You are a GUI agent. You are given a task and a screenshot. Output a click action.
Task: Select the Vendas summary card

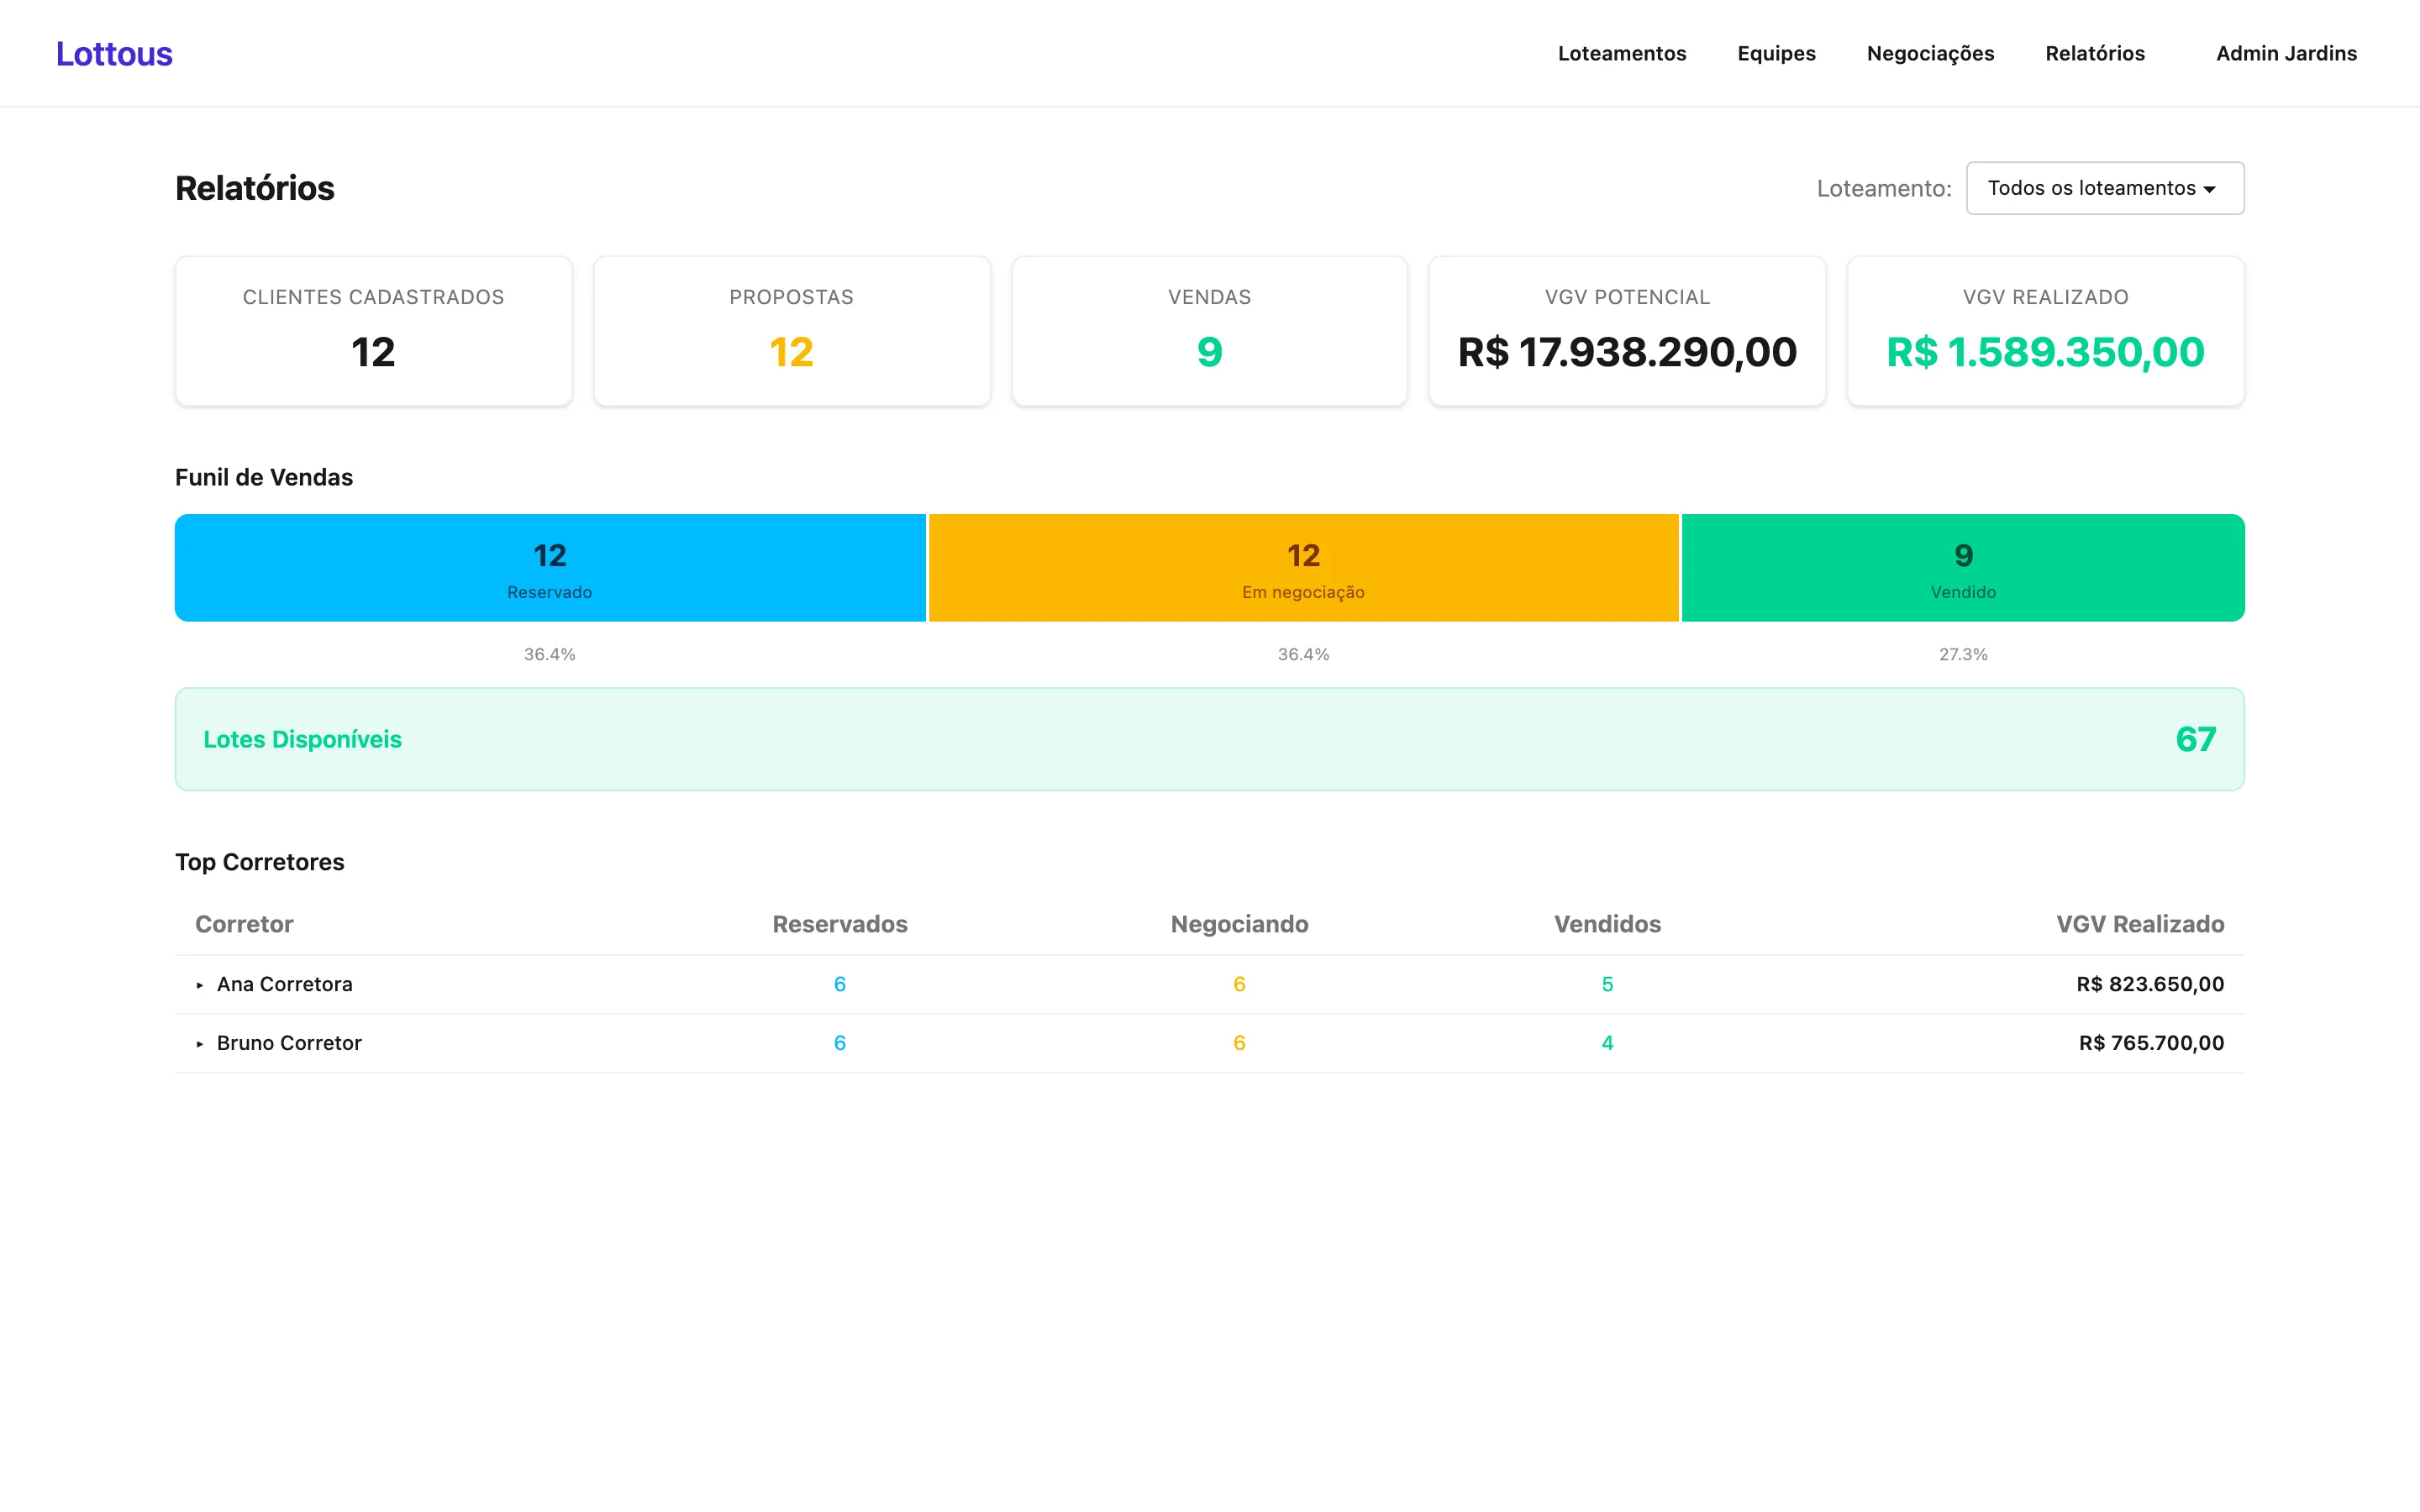click(1210, 331)
